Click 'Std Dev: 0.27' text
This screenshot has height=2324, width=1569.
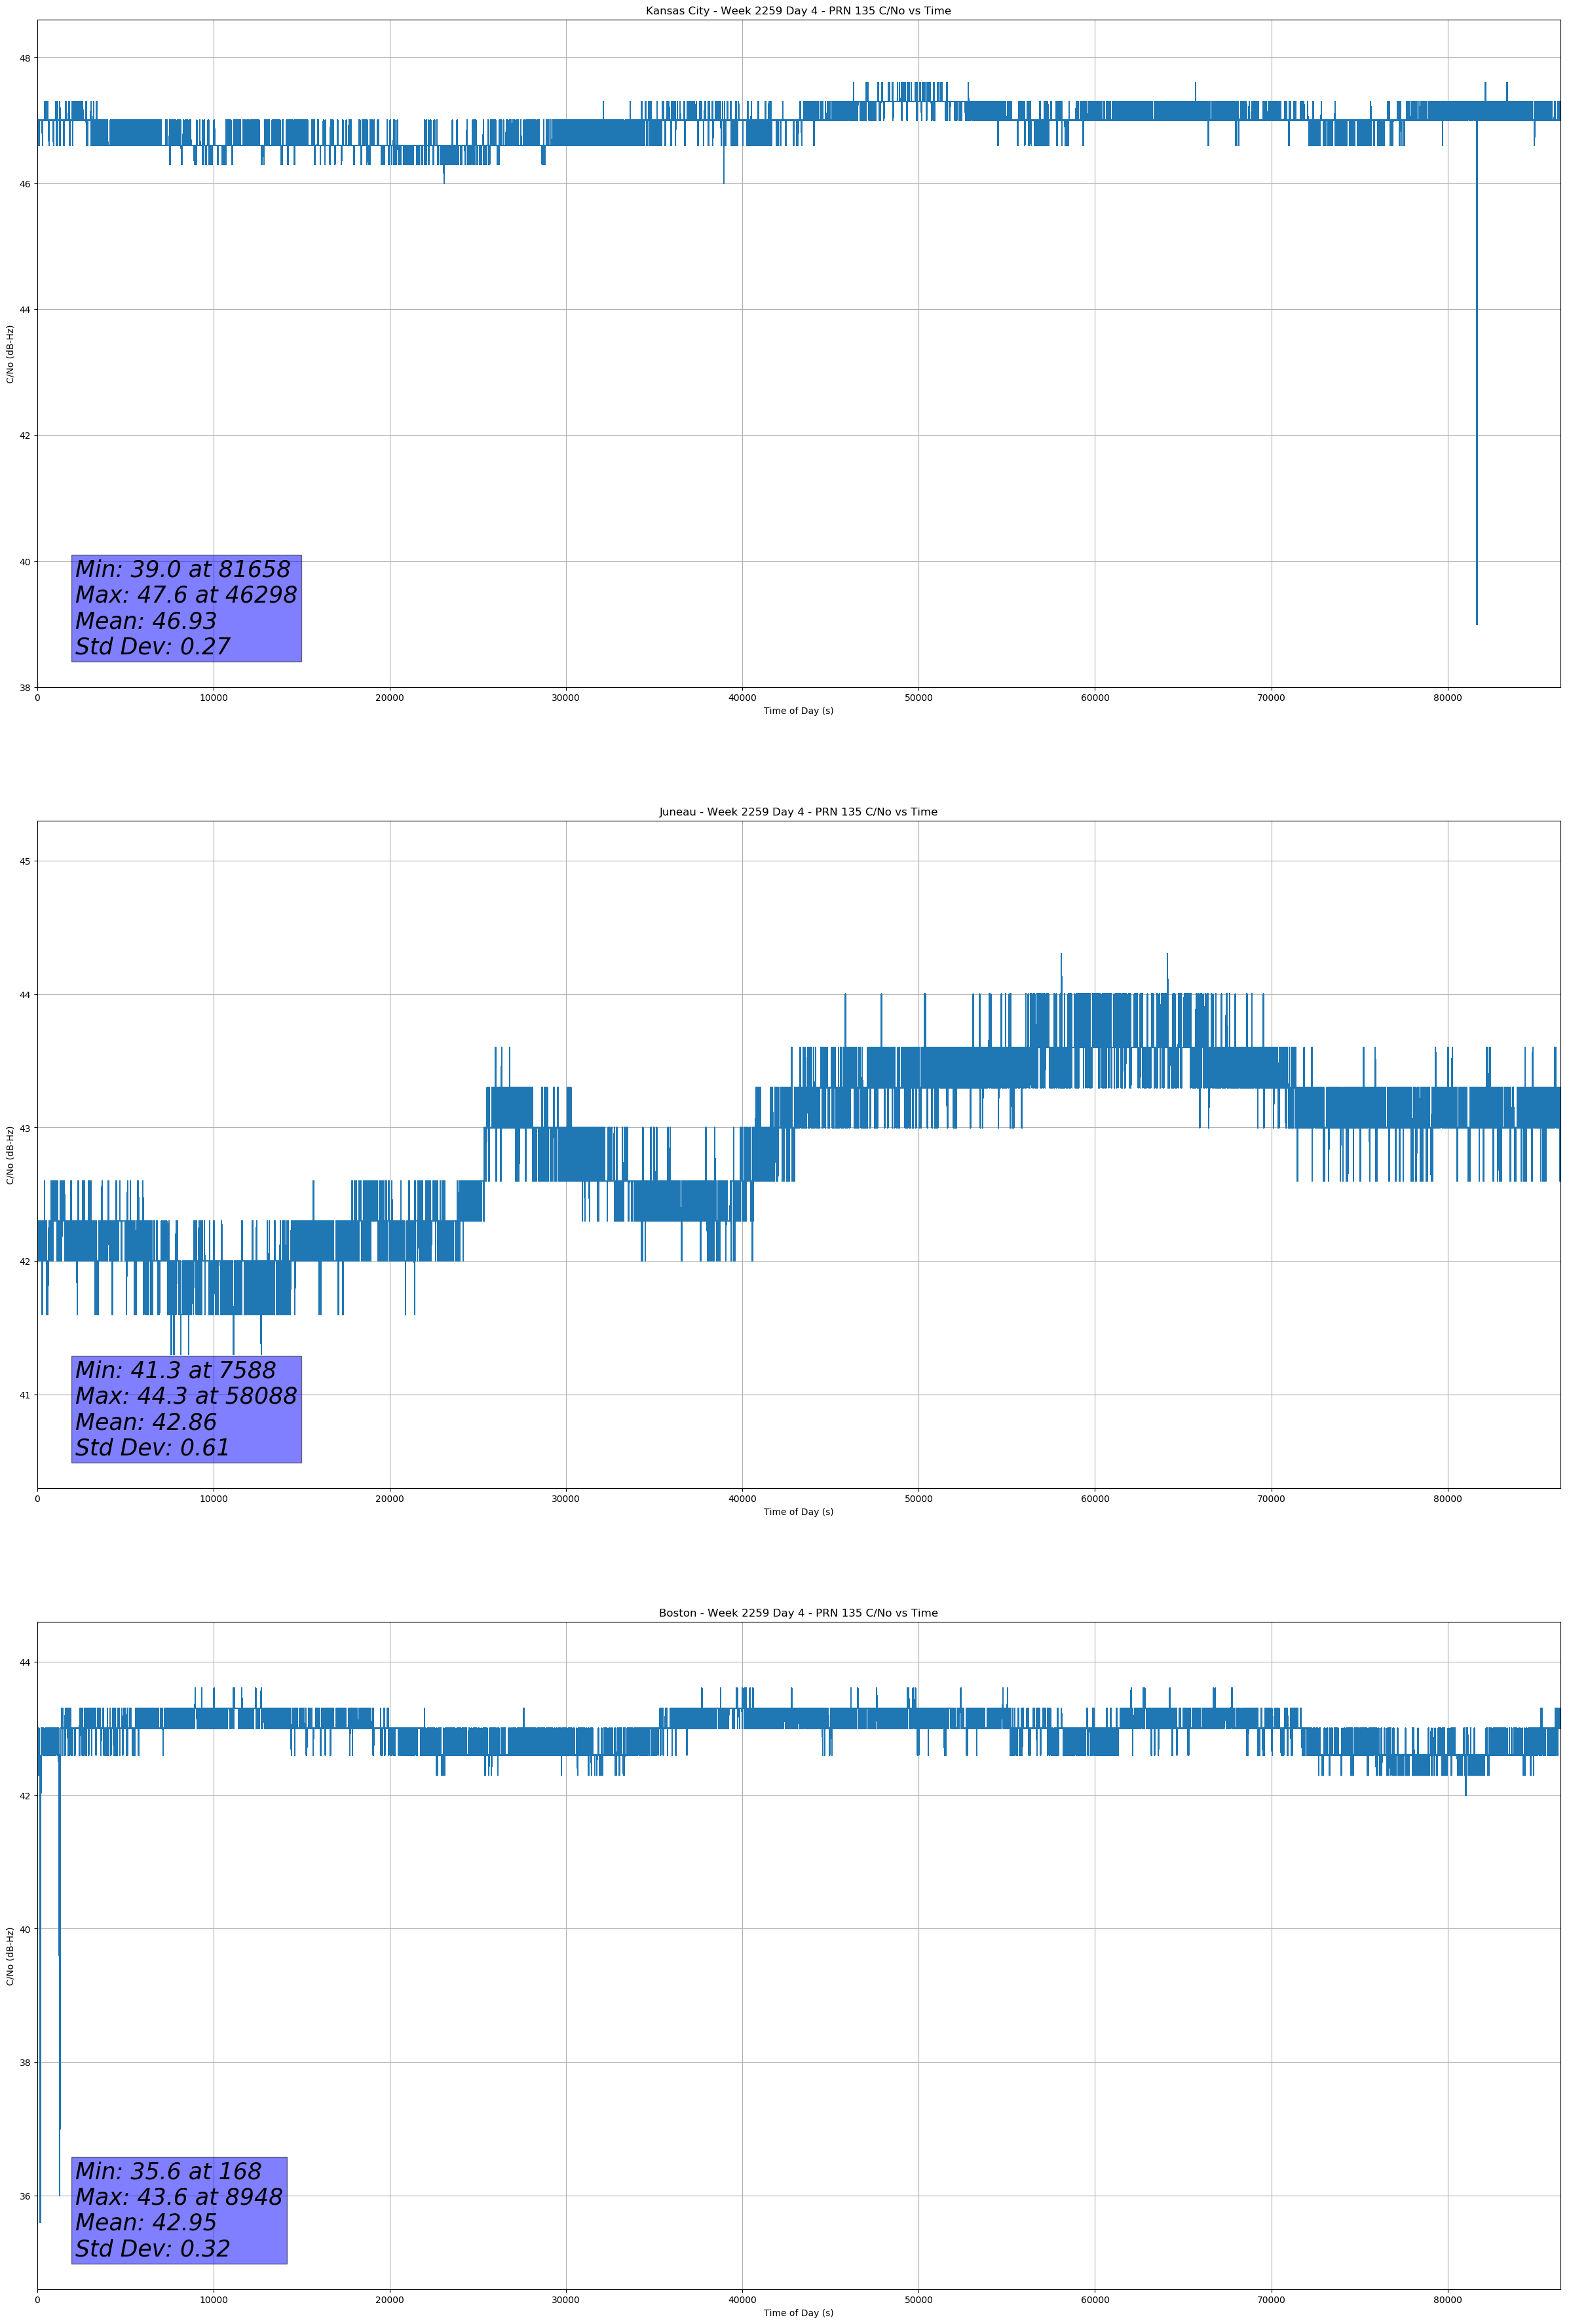(x=153, y=647)
